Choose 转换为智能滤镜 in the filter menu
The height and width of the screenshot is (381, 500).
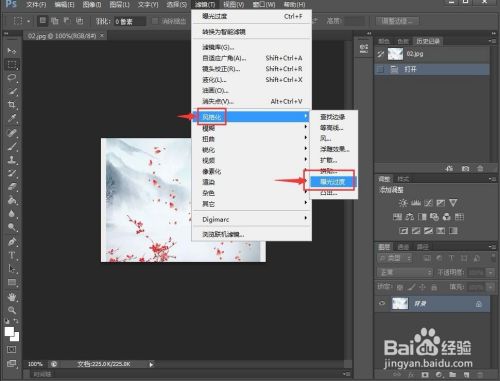(252, 32)
